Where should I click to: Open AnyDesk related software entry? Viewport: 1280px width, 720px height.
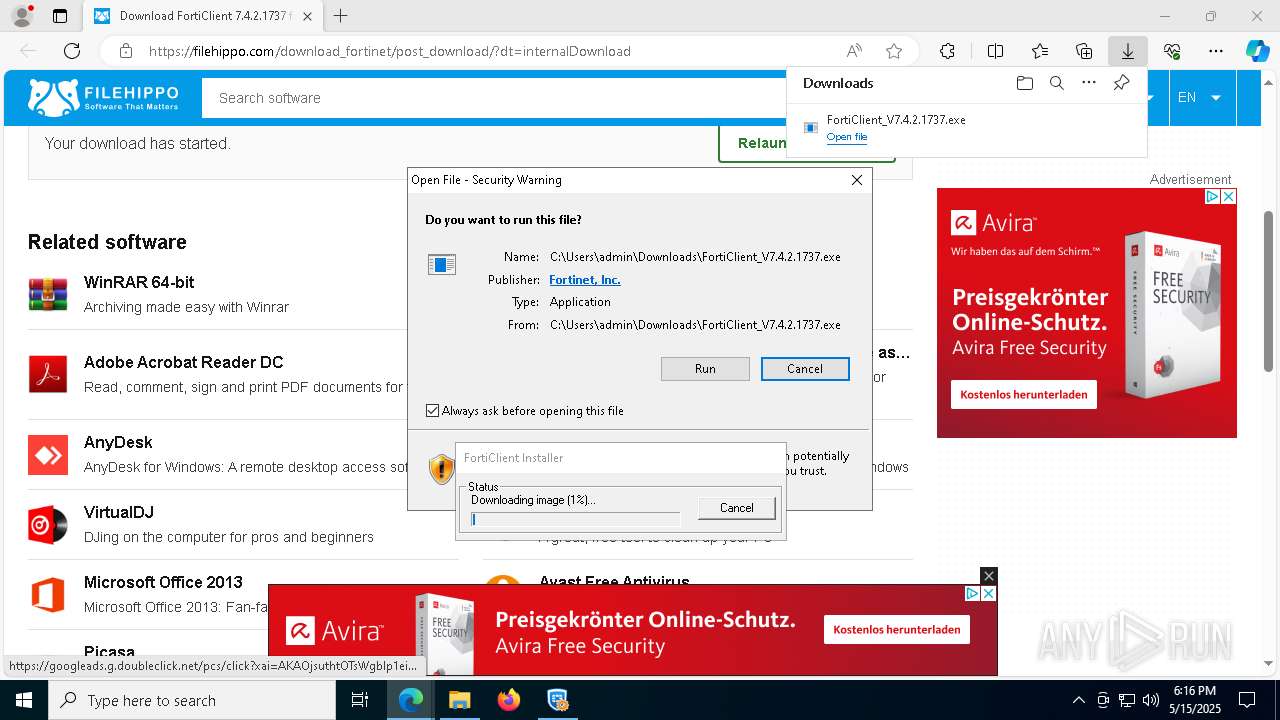pos(118,442)
